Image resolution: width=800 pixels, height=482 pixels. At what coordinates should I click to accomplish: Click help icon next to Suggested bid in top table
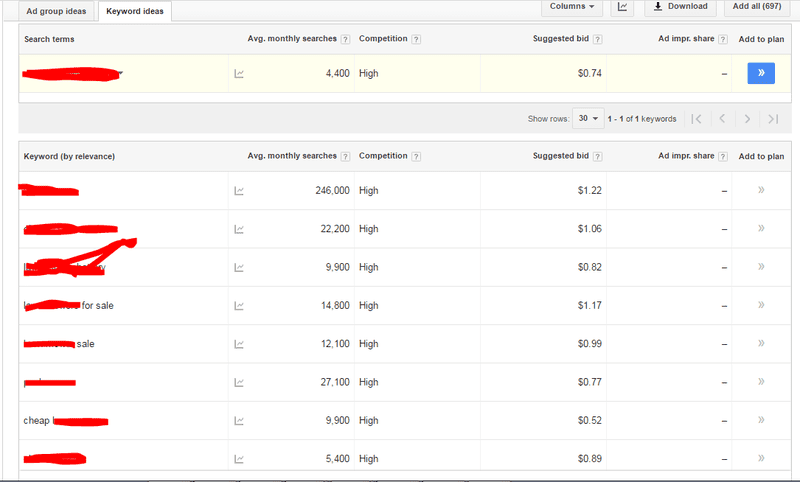coord(598,39)
